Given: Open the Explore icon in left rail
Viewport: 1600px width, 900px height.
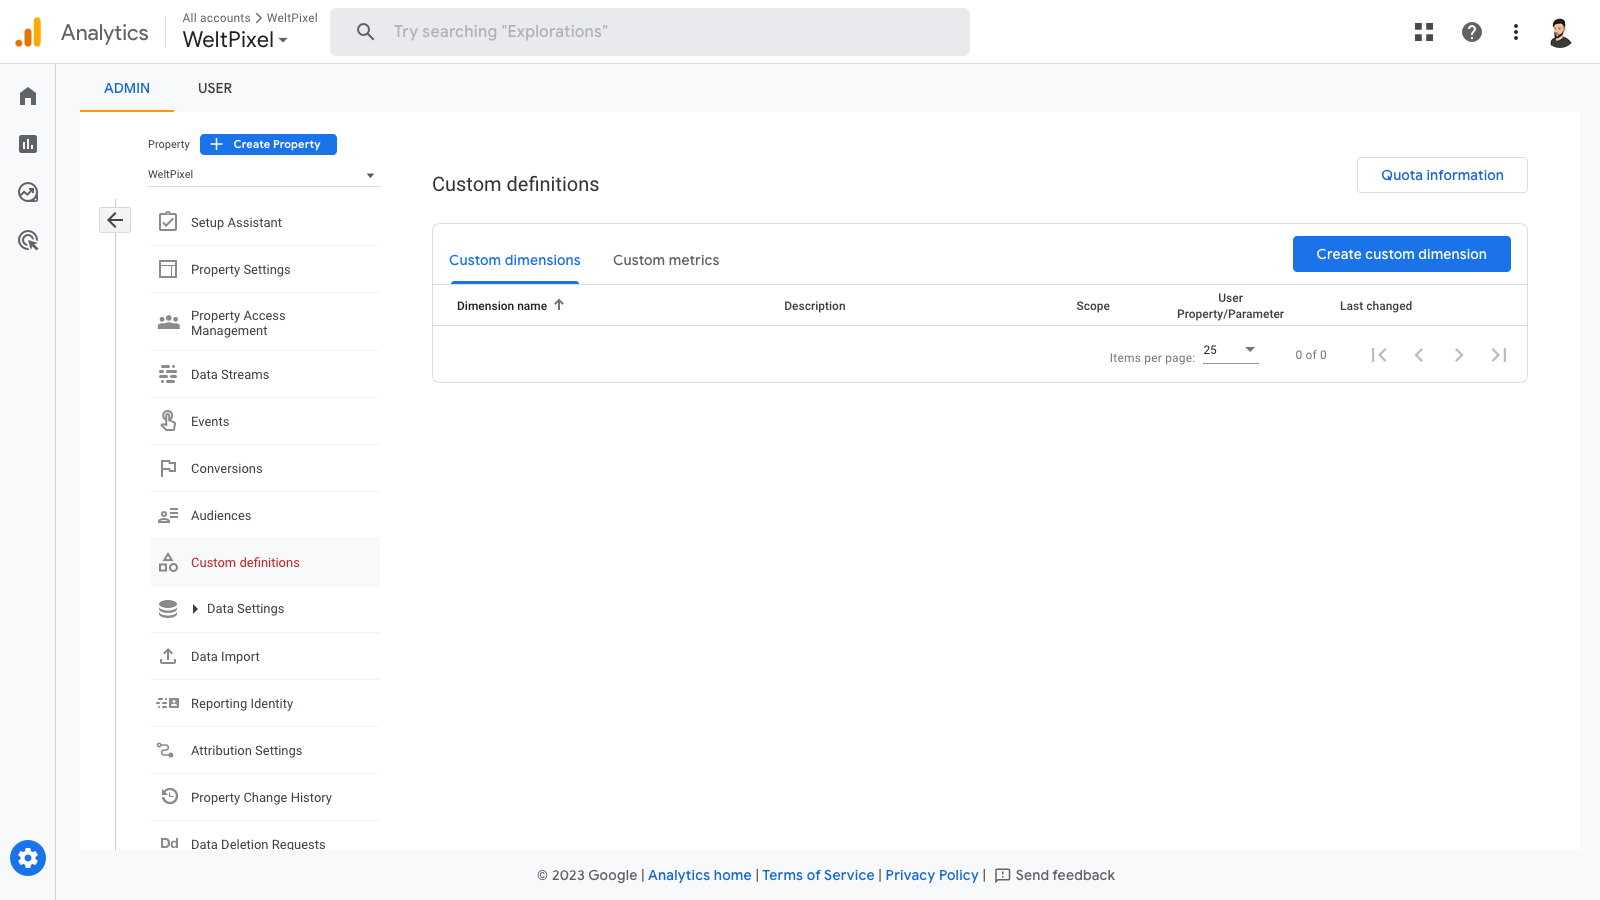Looking at the screenshot, I should (28, 192).
